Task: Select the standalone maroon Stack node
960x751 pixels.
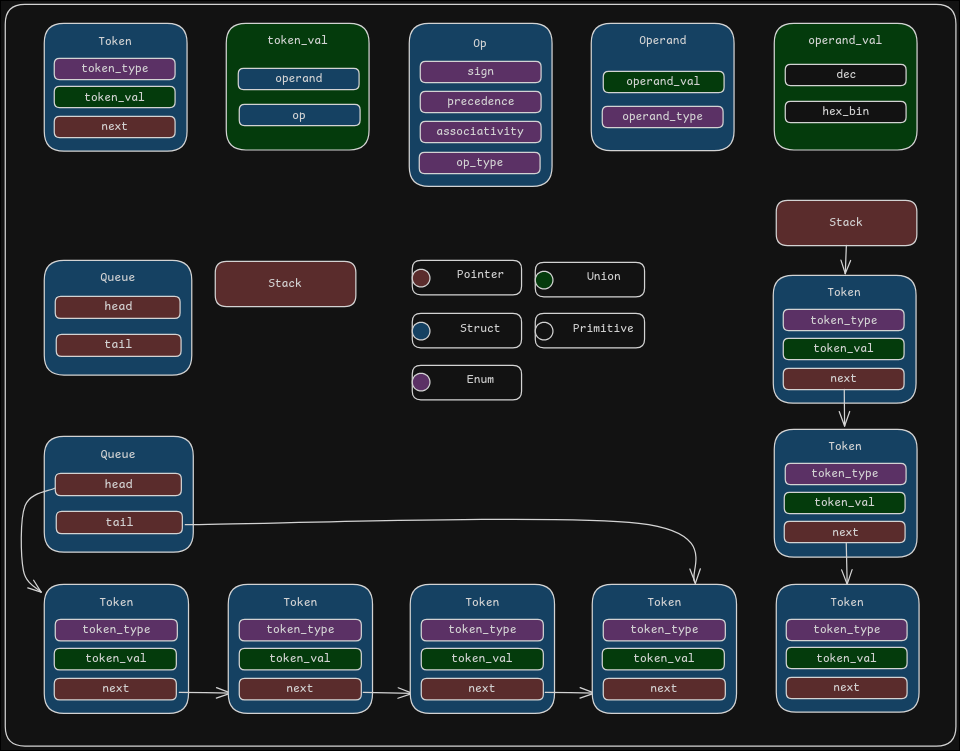Action: tap(285, 284)
